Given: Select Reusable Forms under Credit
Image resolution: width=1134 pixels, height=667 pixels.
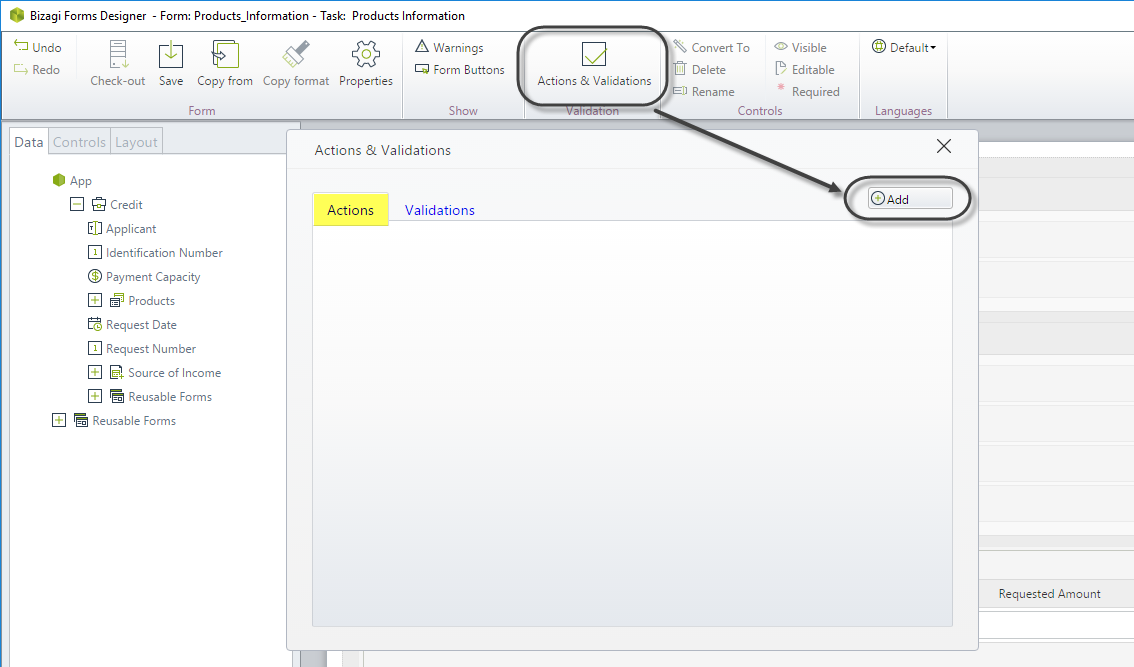Looking at the screenshot, I should point(170,396).
